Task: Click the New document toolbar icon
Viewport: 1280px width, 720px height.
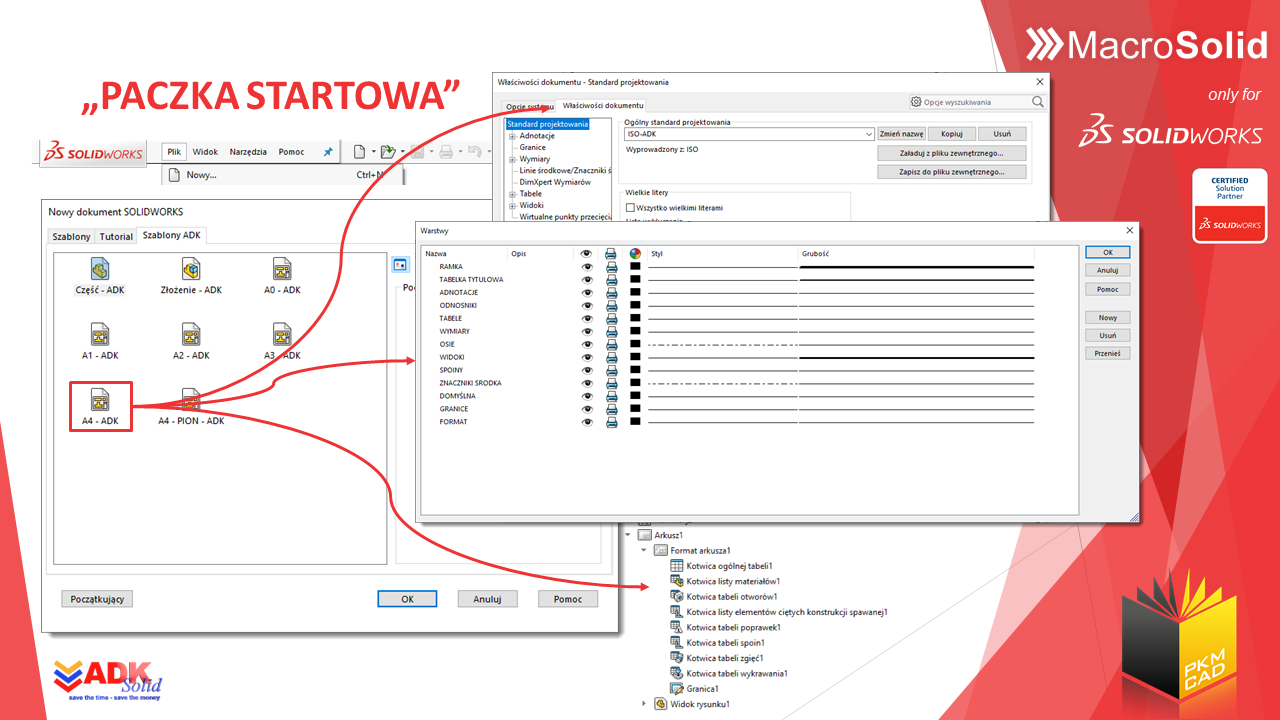Action: 360,152
